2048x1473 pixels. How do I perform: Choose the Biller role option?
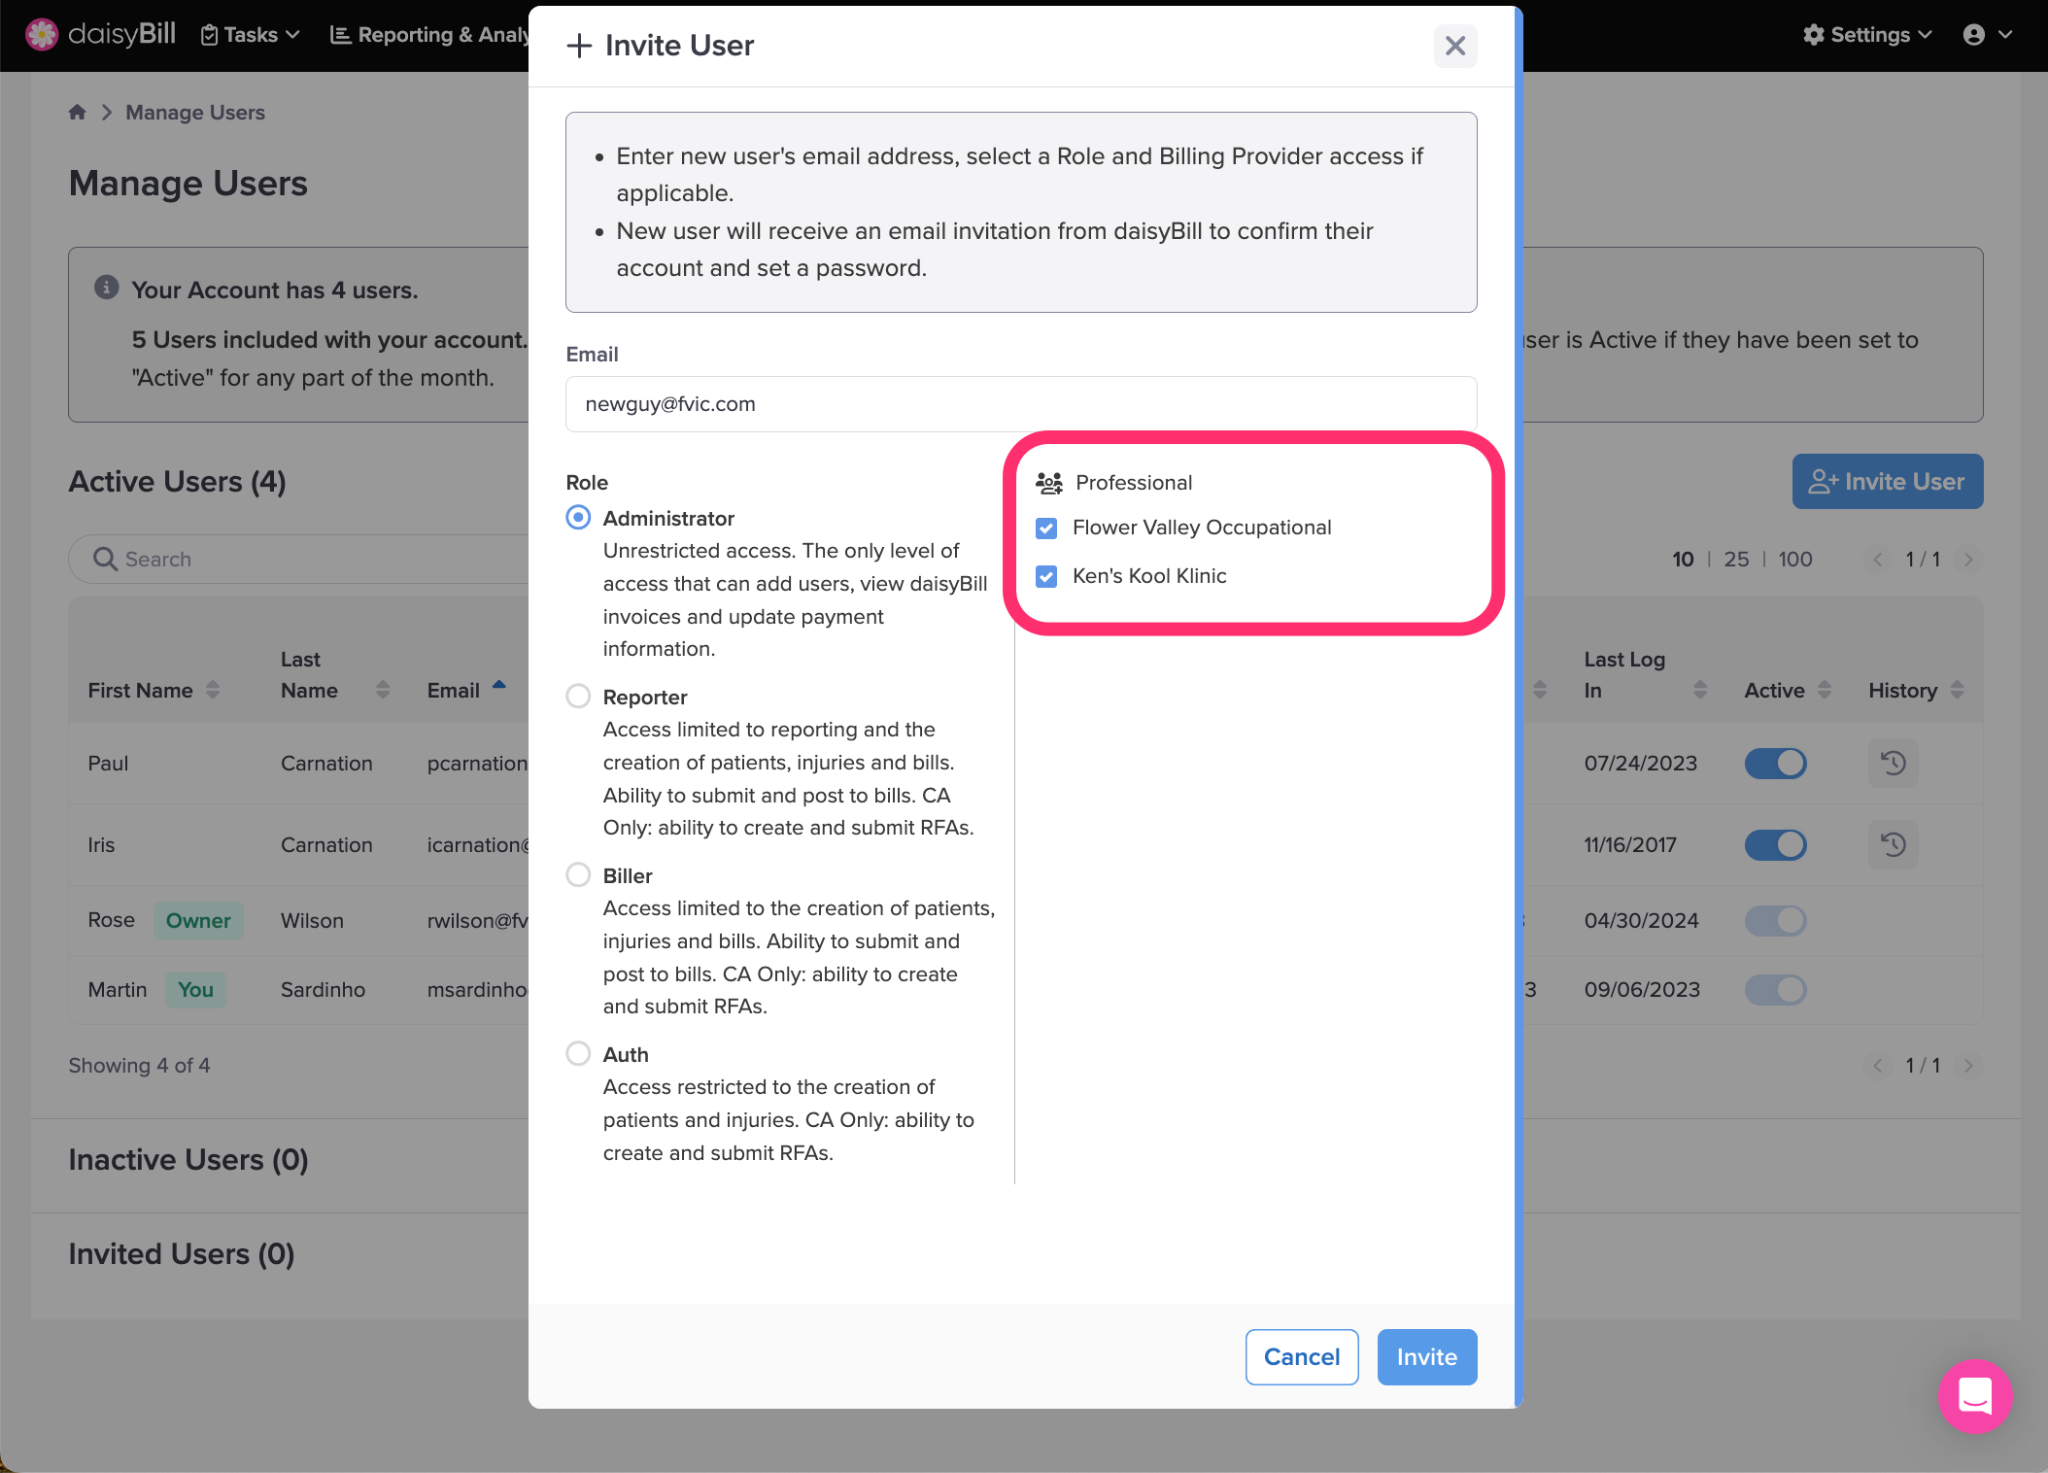click(578, 875)
